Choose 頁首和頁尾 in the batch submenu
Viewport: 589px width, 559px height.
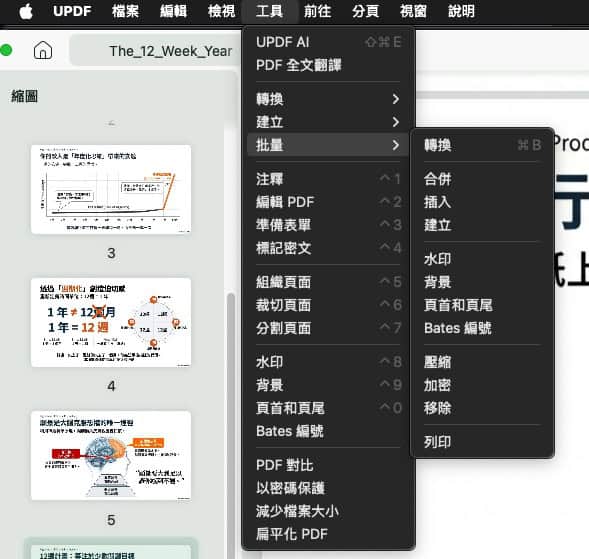click(482, 305)
